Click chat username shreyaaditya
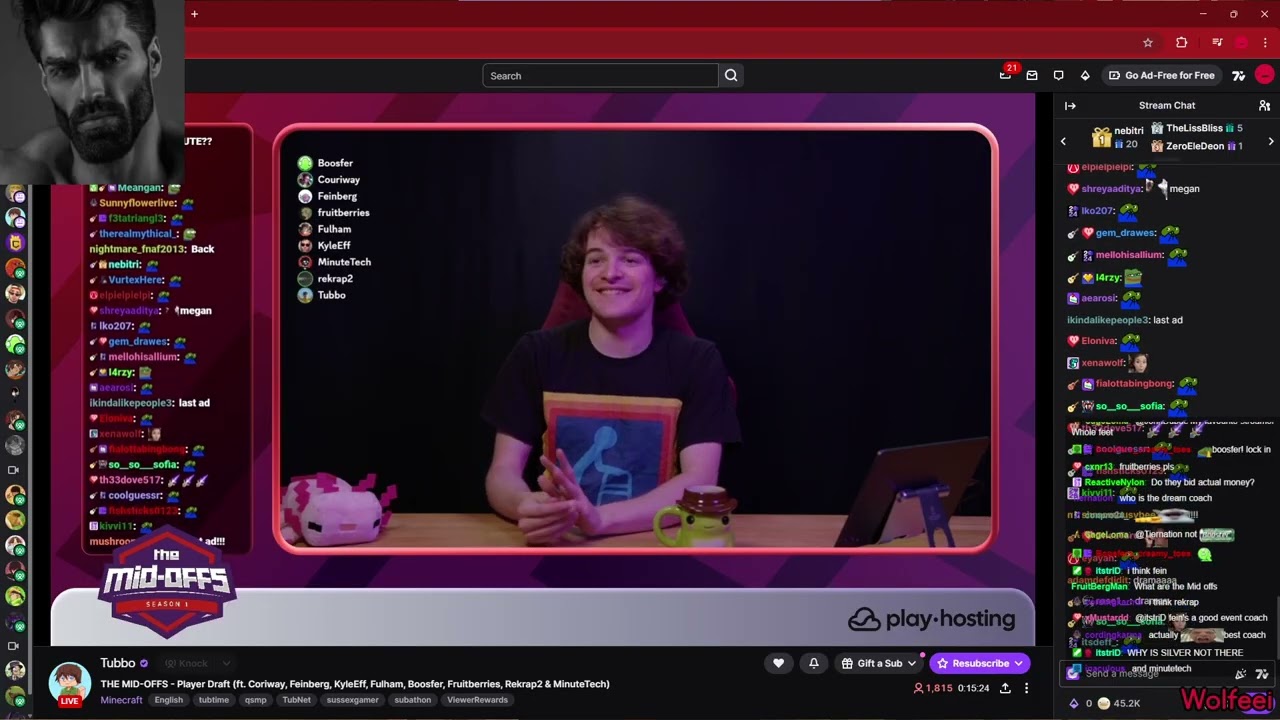1280x720 pixels. (1111, 189)
